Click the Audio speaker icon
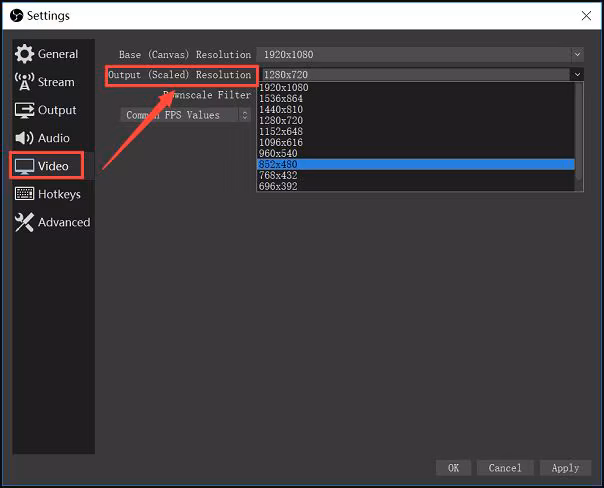604x488 pixels. click(24, 138)
